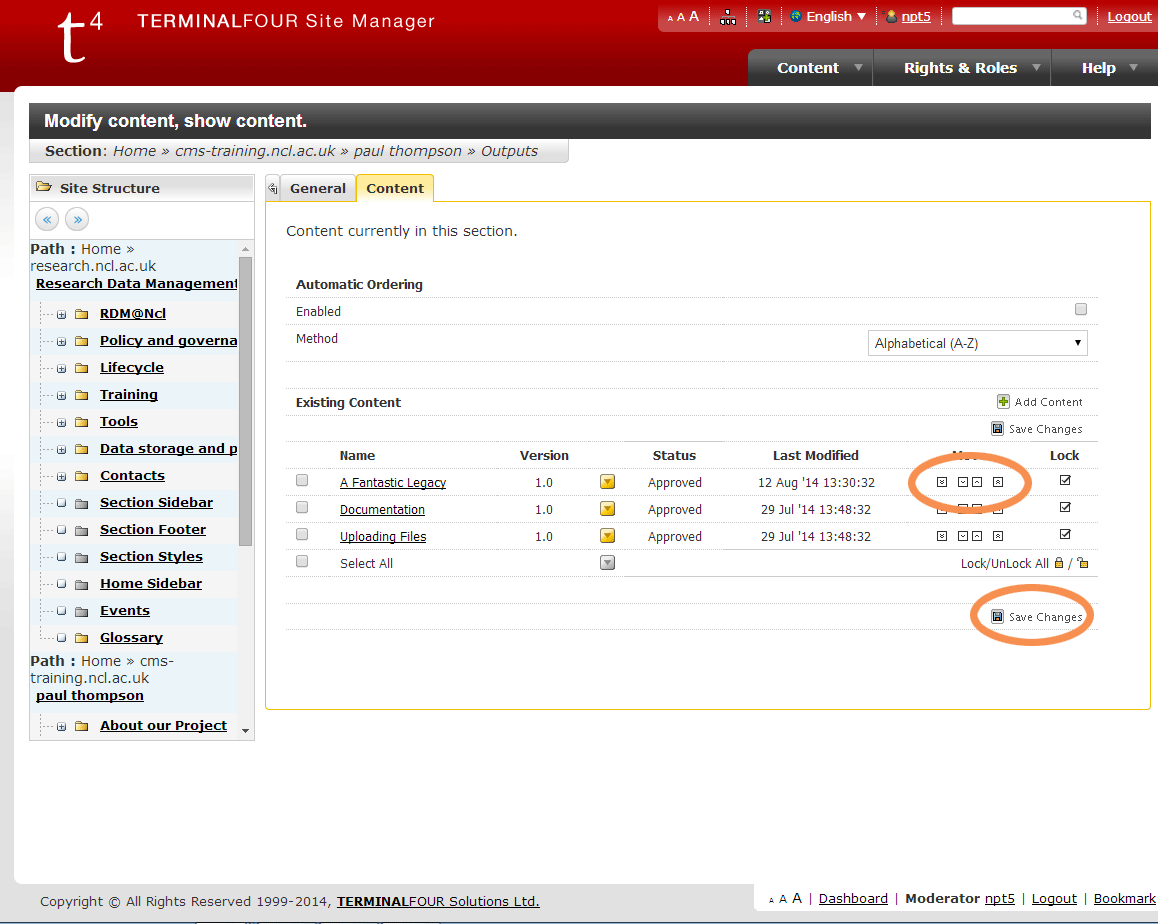
Task: Save Changes using the bottom button
Action: tap(1036, 617)
